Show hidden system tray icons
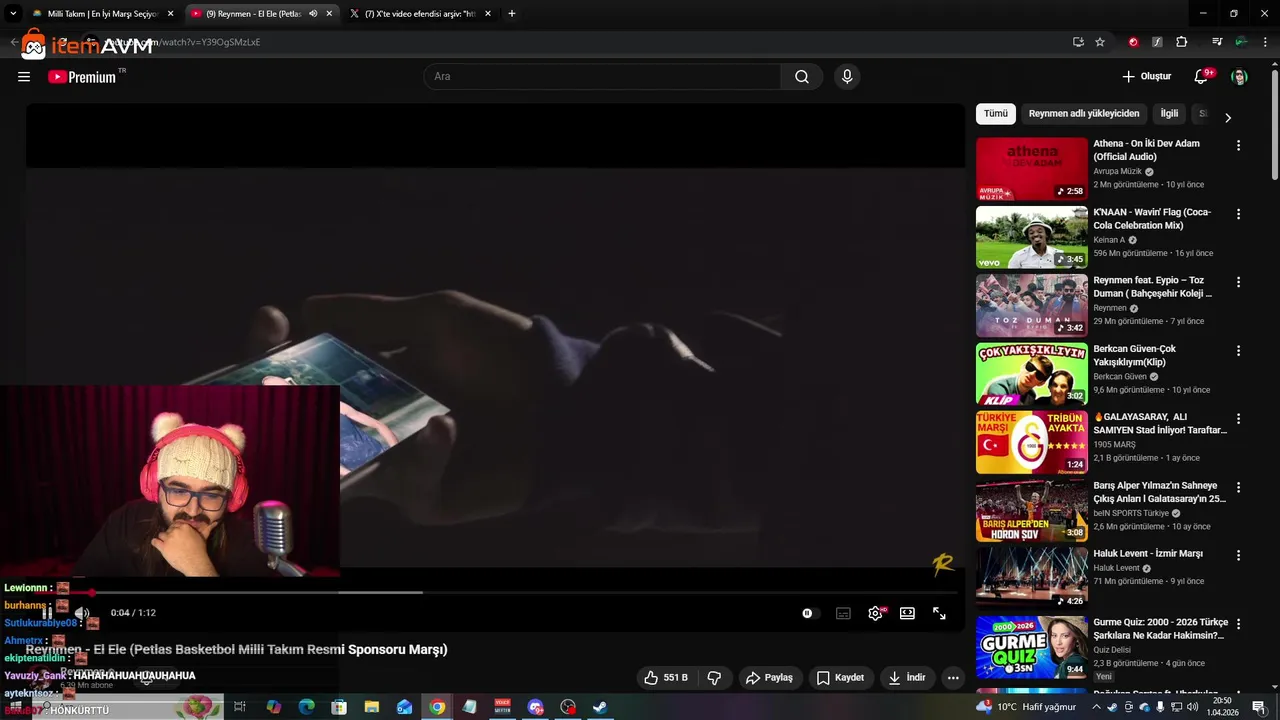Image resolution: width=1280 pixels, height=720 pixels. [x=1096, y=707]
